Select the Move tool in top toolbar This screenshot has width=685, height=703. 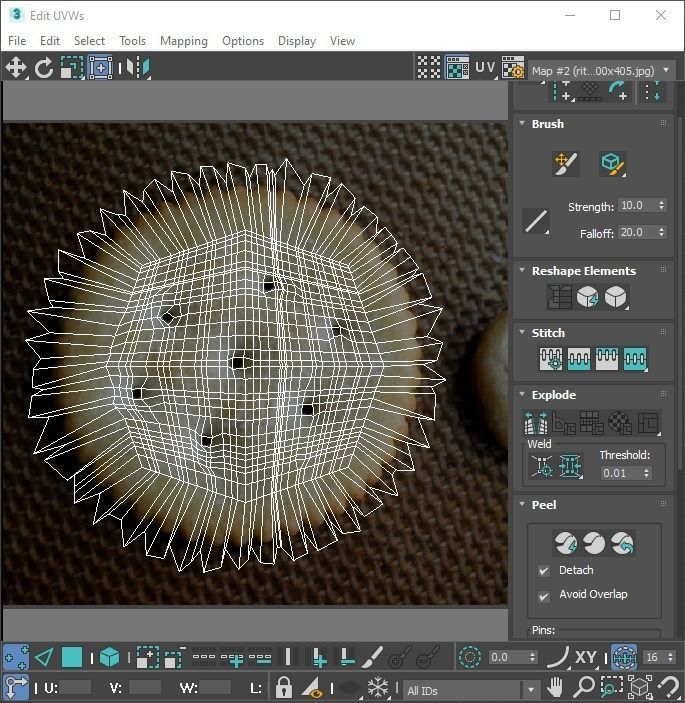16,68
